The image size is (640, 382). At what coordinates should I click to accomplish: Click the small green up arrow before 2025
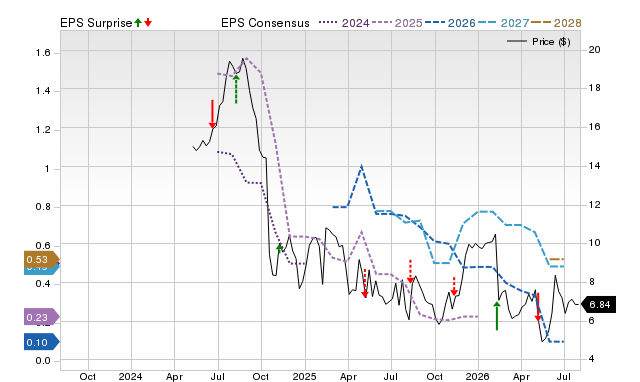point(280,248)
